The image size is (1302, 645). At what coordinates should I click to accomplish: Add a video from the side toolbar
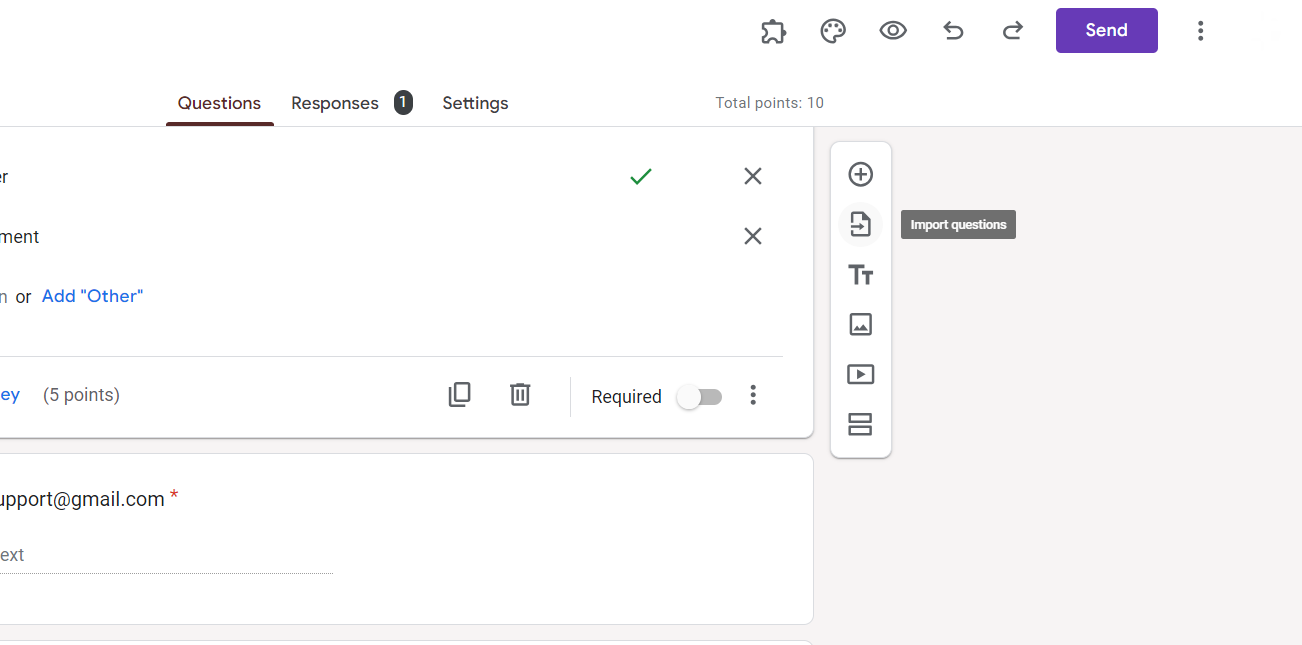860,375
